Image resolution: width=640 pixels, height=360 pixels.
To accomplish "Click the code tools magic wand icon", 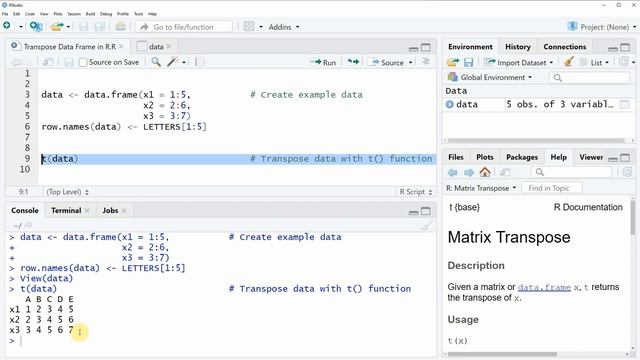I will click(x=173, y=62).
